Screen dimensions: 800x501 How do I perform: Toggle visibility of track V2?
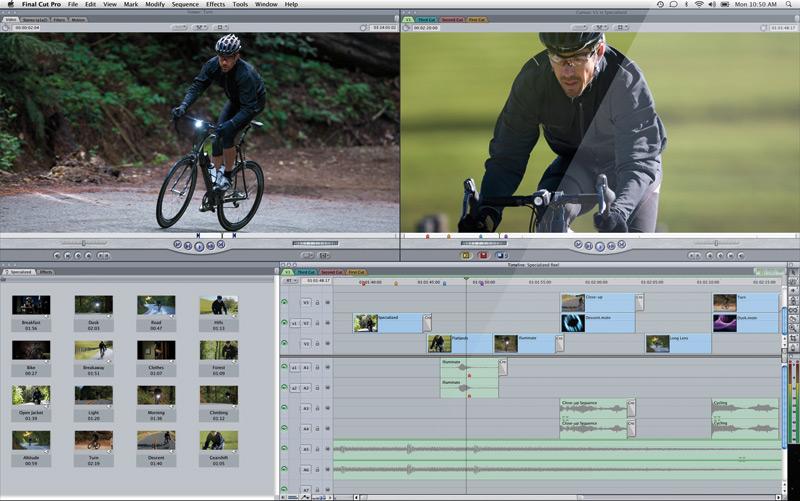tap(284, 323)
